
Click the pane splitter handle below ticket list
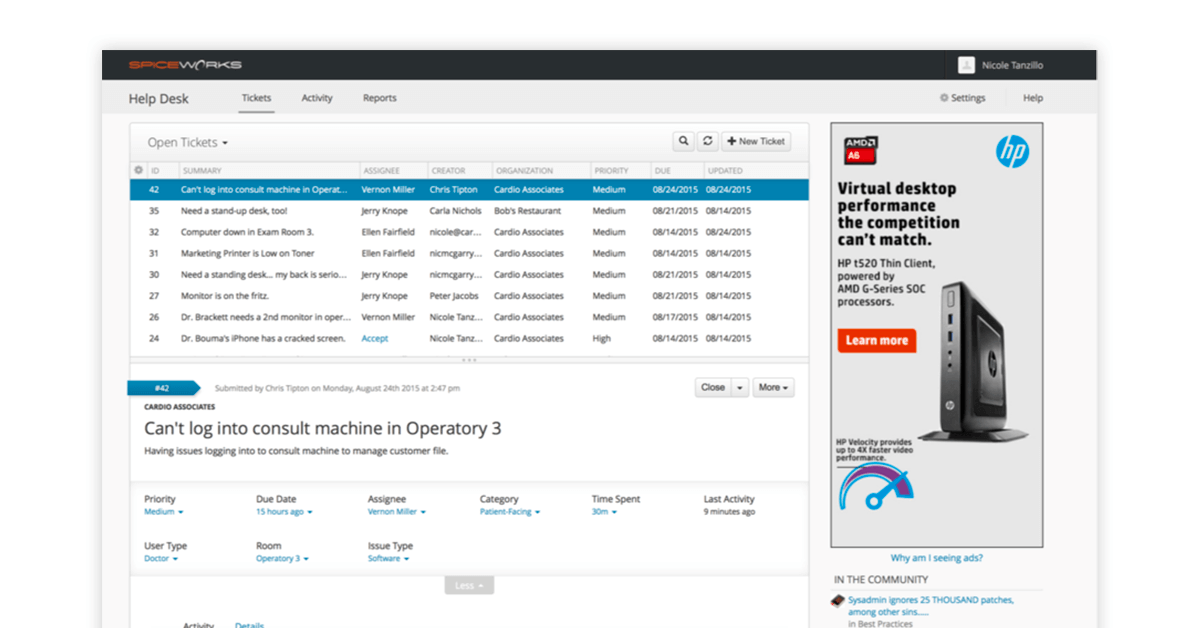[469, 359]
